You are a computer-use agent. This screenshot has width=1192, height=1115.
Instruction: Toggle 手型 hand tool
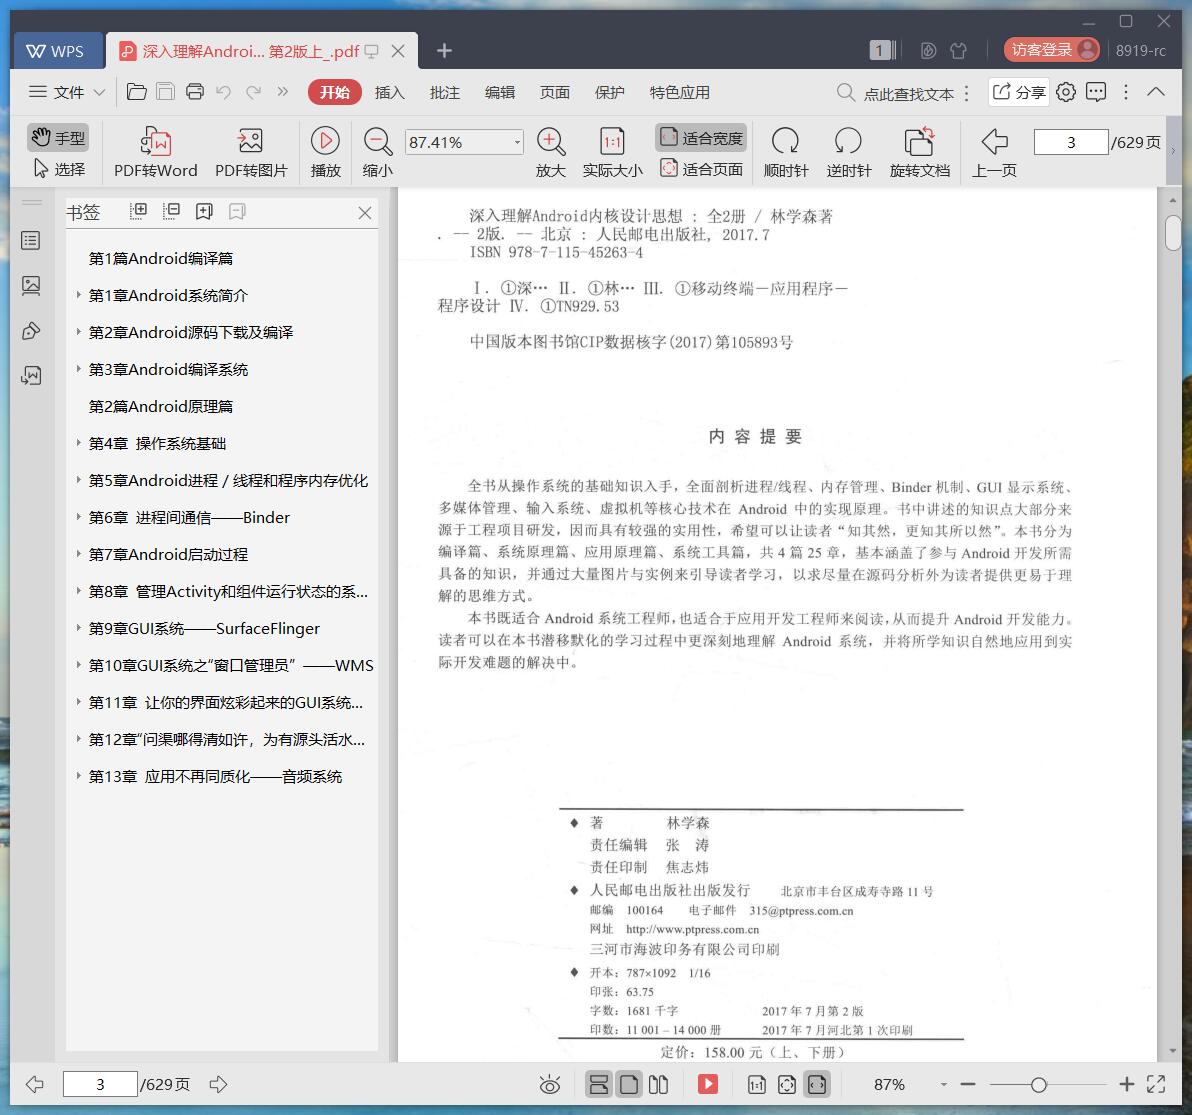(59, 138)
